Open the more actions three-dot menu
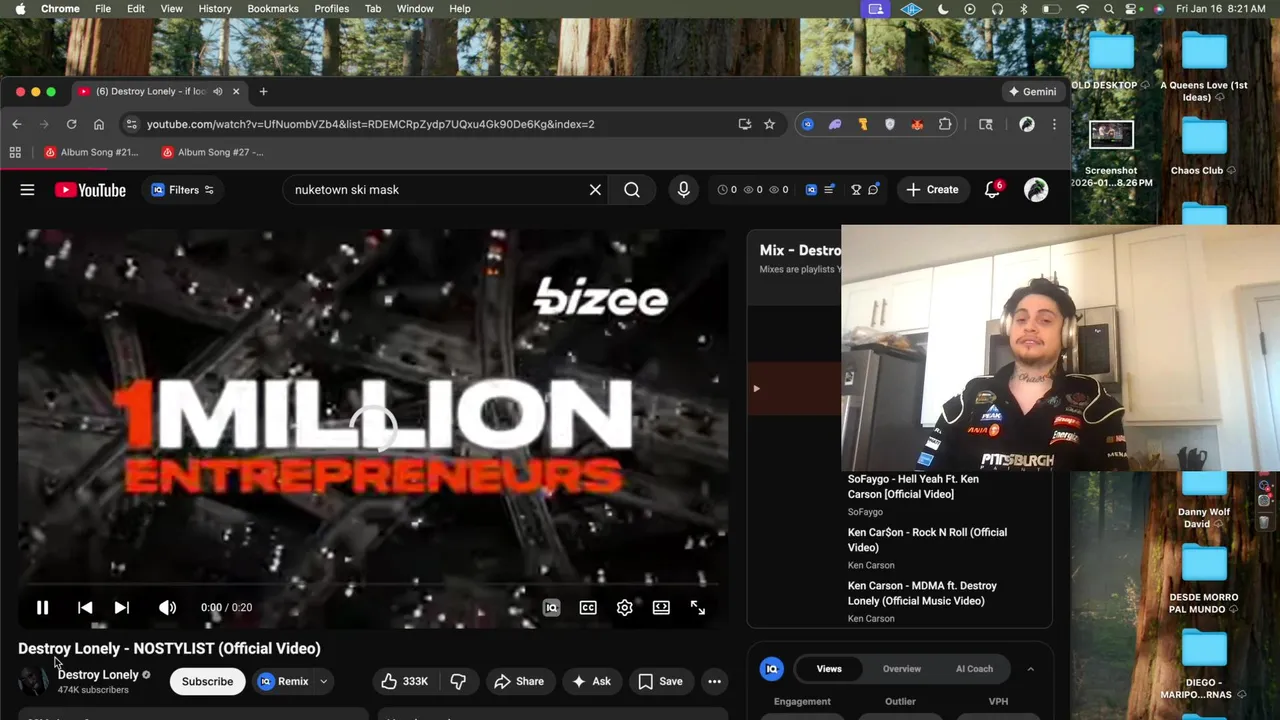The width and height of the screenshot is (1280, 720). pos(714,681)
